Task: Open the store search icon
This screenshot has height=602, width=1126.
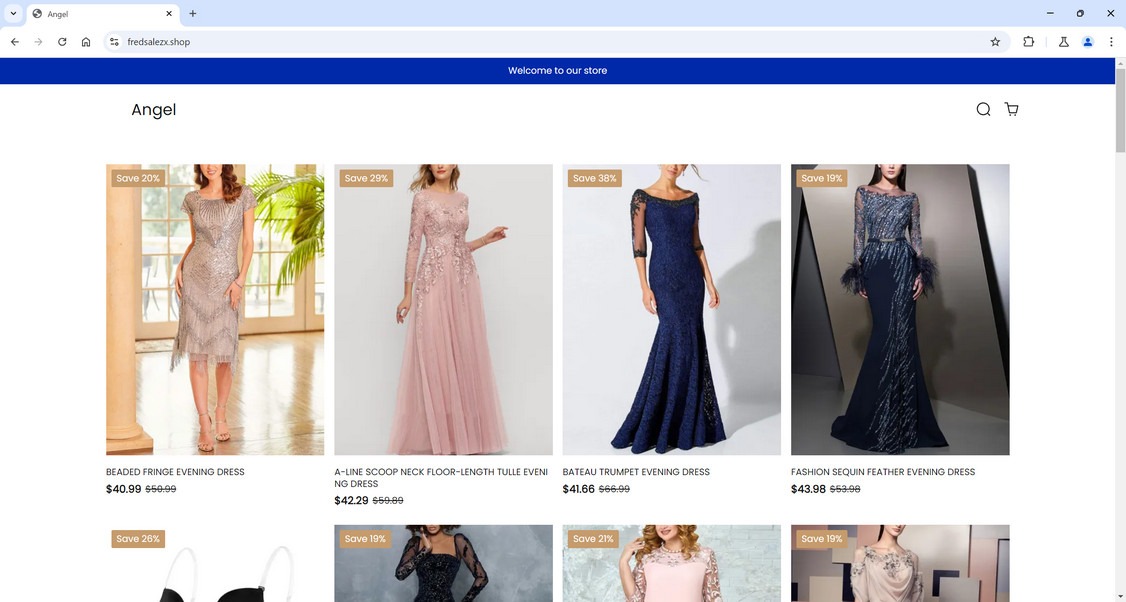Action: pos(983,109)
